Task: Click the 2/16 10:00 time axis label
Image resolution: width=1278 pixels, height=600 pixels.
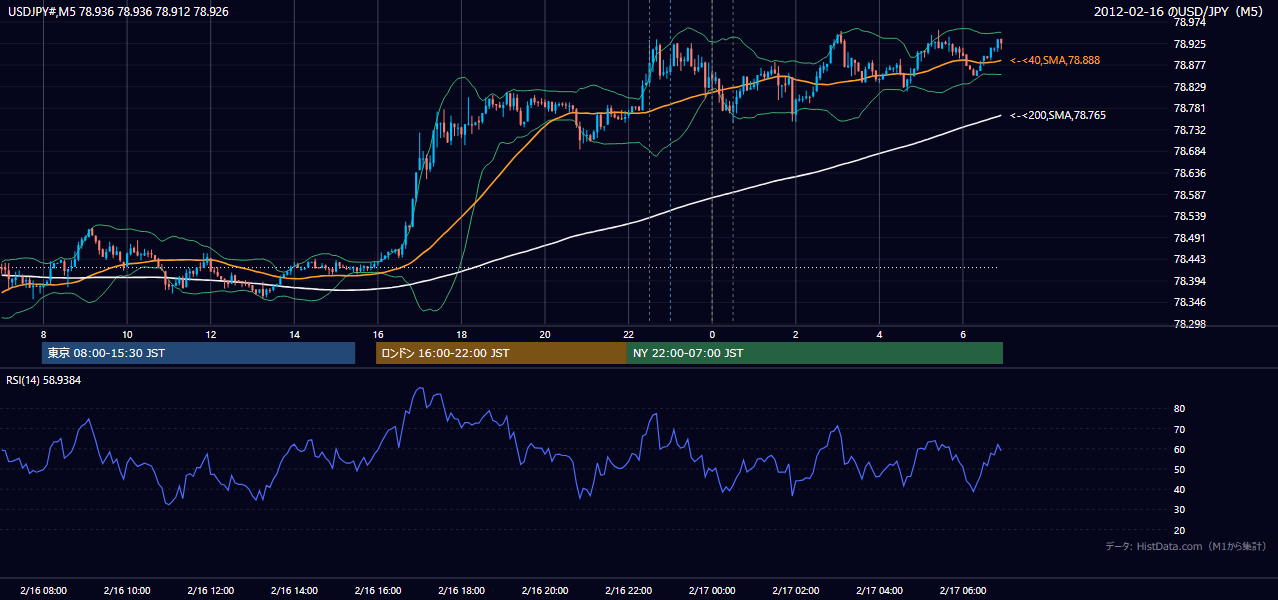Action: click(127, 590)
